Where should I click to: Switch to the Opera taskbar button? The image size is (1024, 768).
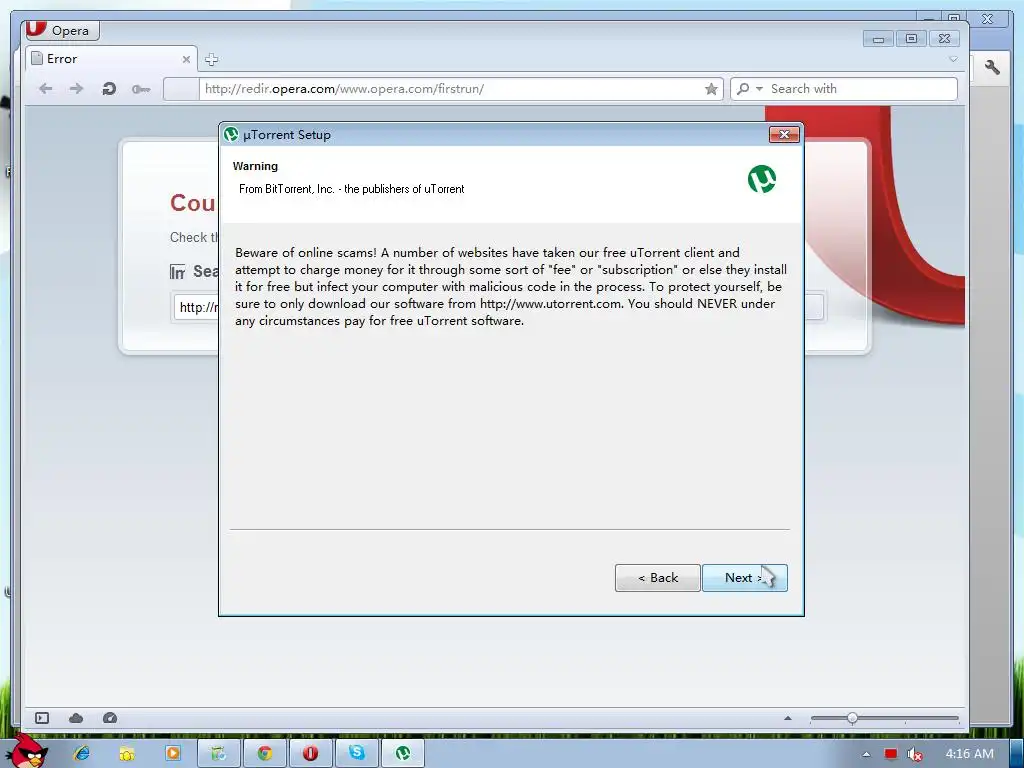[x=310, y=753]
